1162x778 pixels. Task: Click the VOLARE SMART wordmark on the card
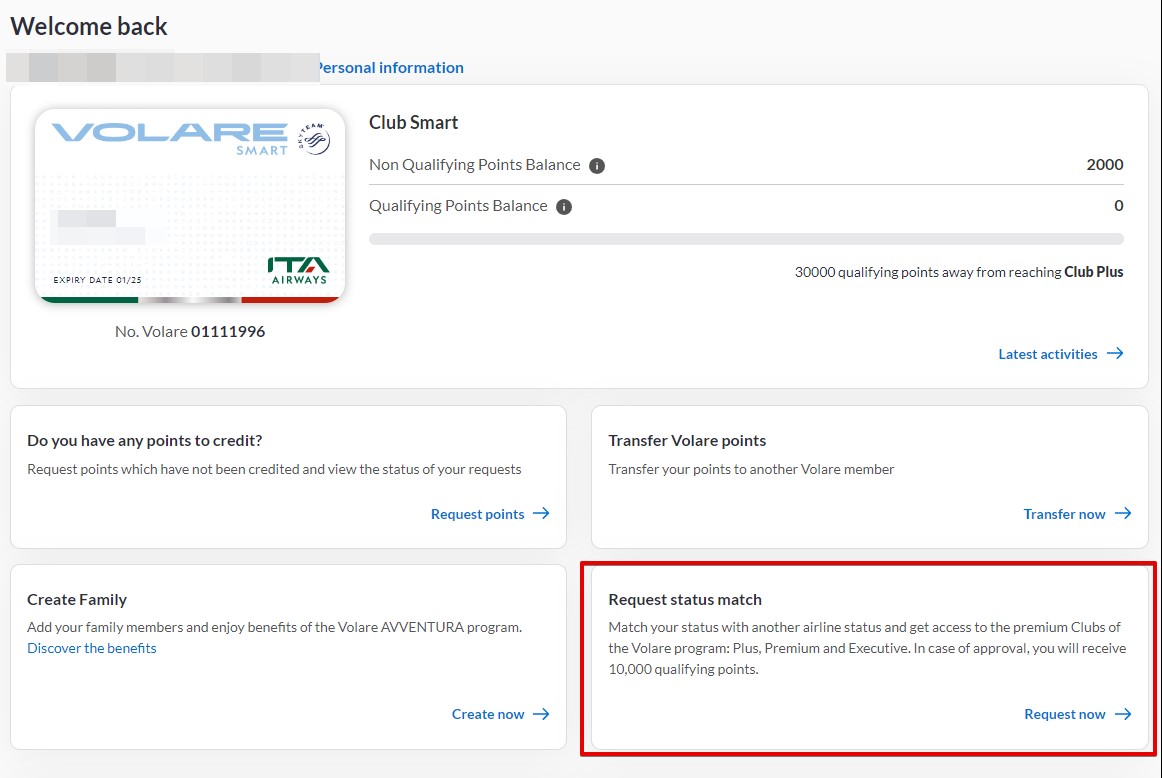(170, 136)
